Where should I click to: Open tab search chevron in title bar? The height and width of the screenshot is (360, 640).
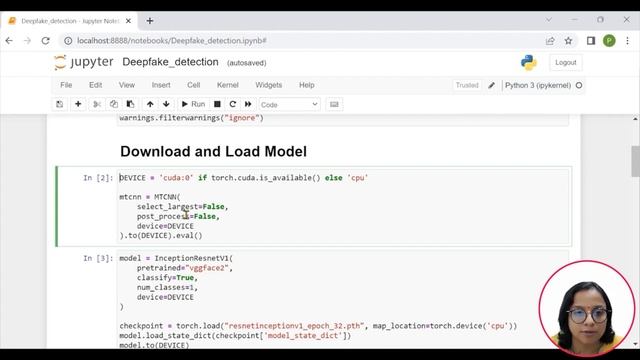549,20
